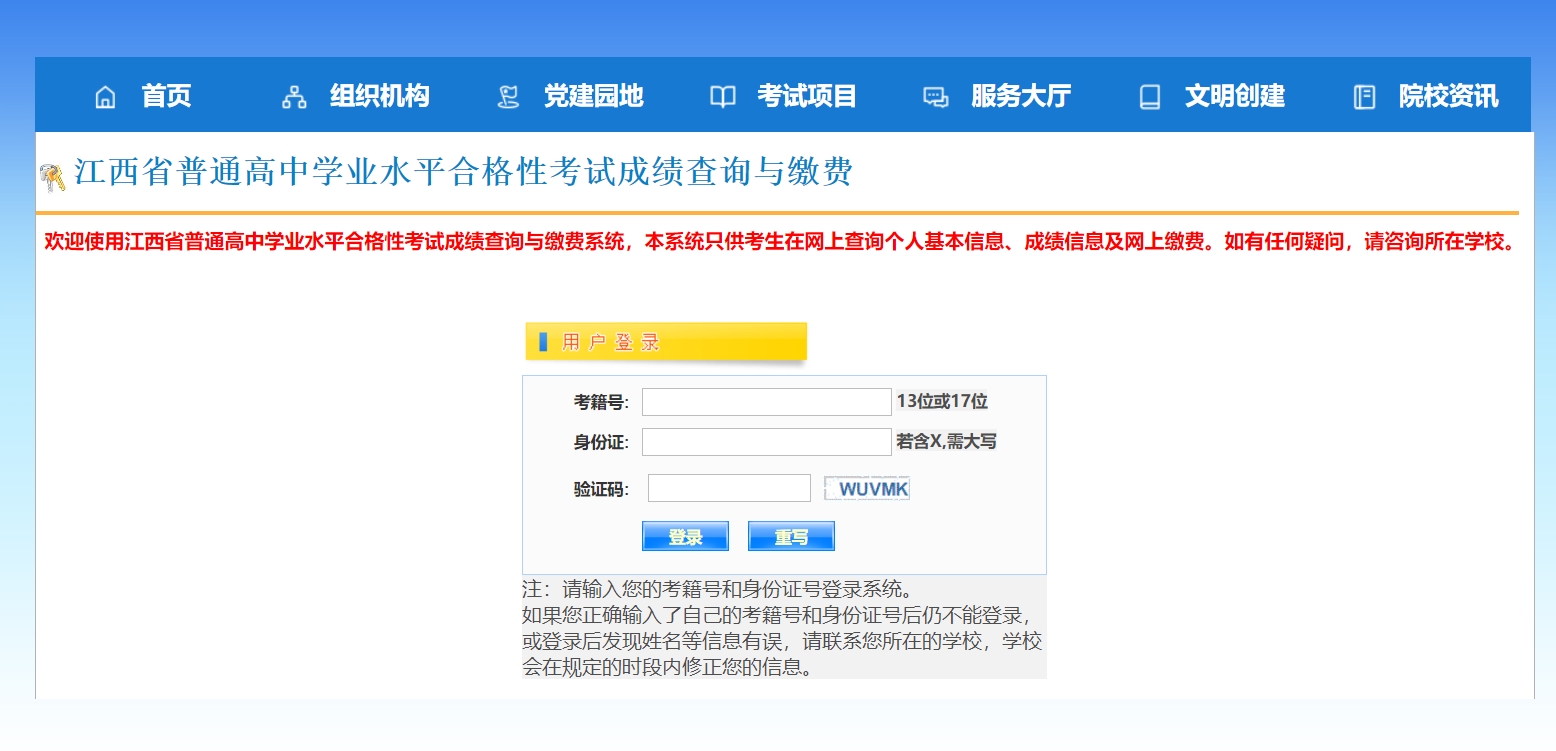Open the 组织机构 menu item
The height and width of the screenshot is (751, 1556).
[379, 96]
